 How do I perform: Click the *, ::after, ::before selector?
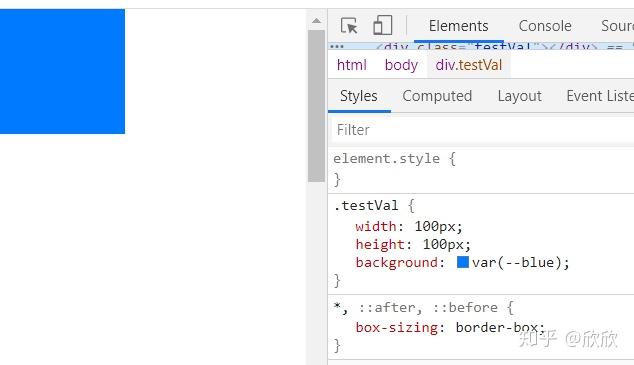click(415, 308)
